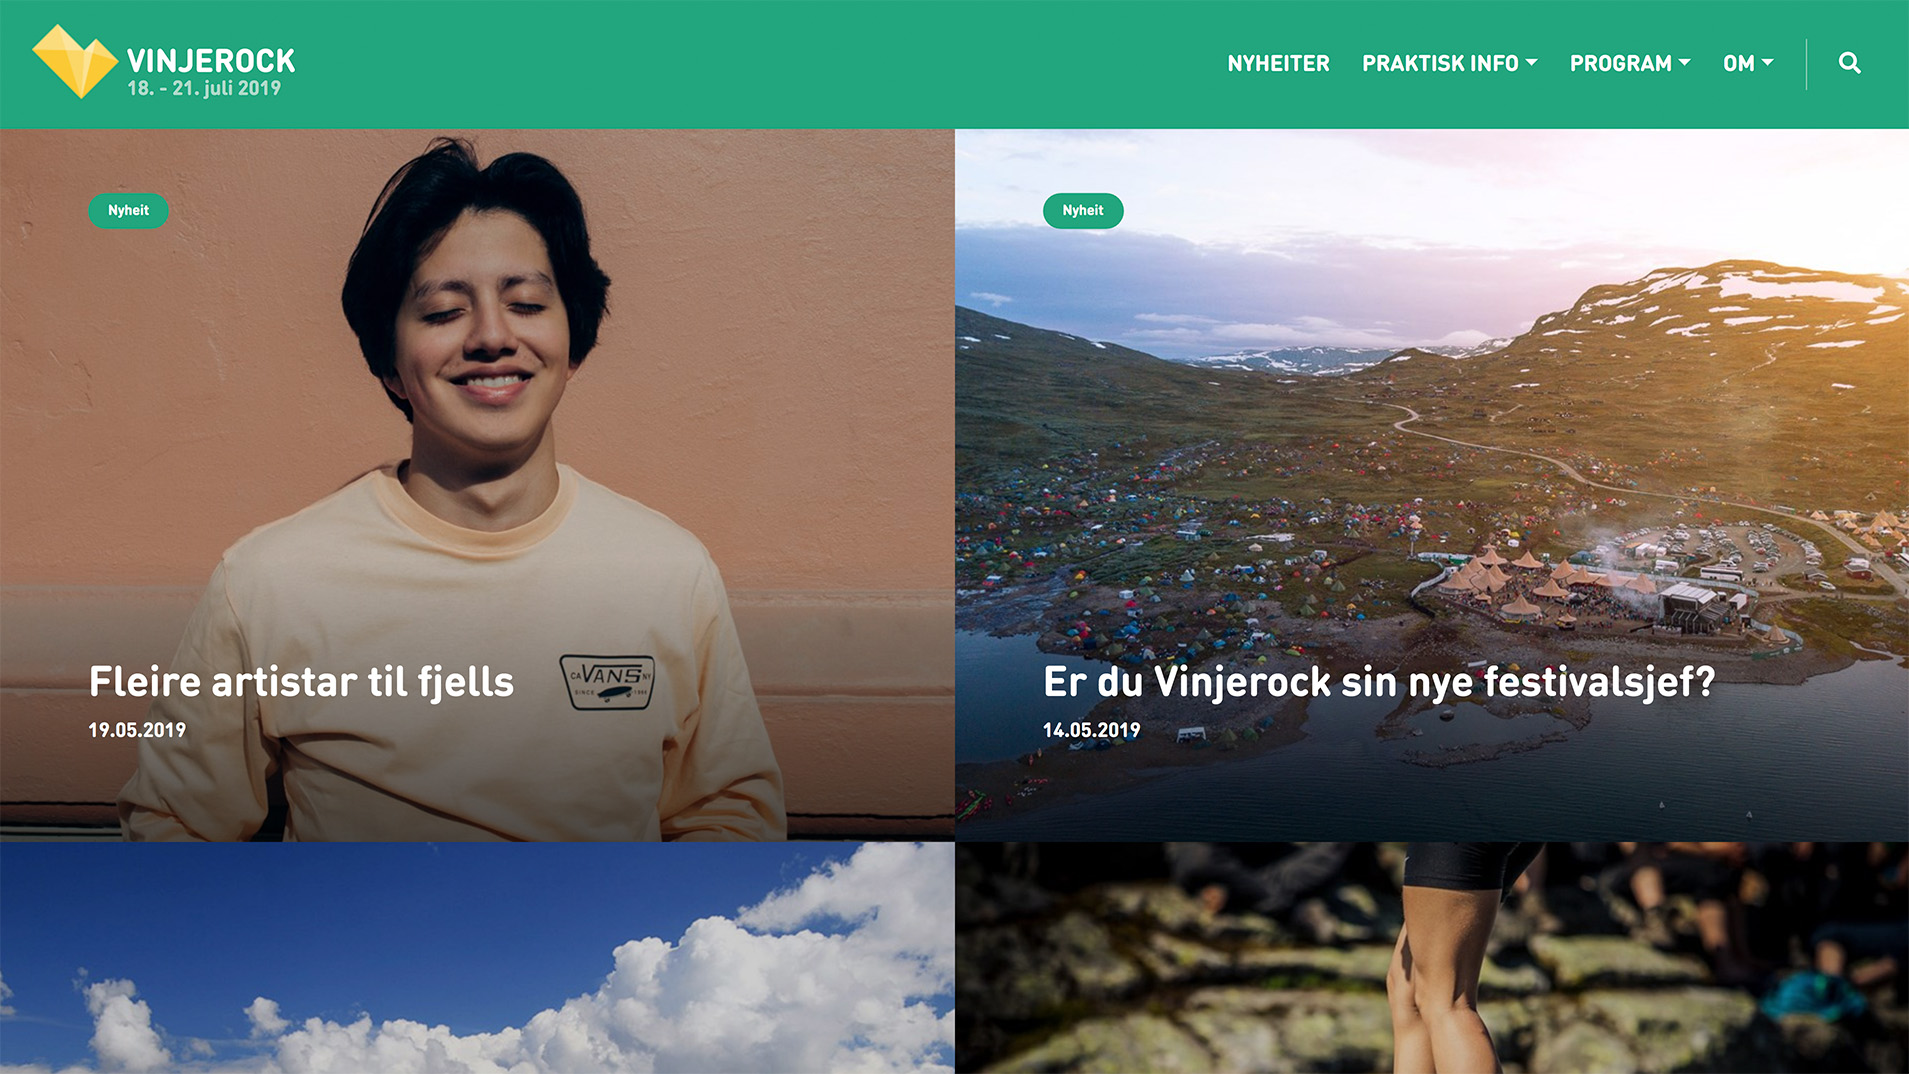
Task: Open the search magnifier icon
Action: [1849, 63]
